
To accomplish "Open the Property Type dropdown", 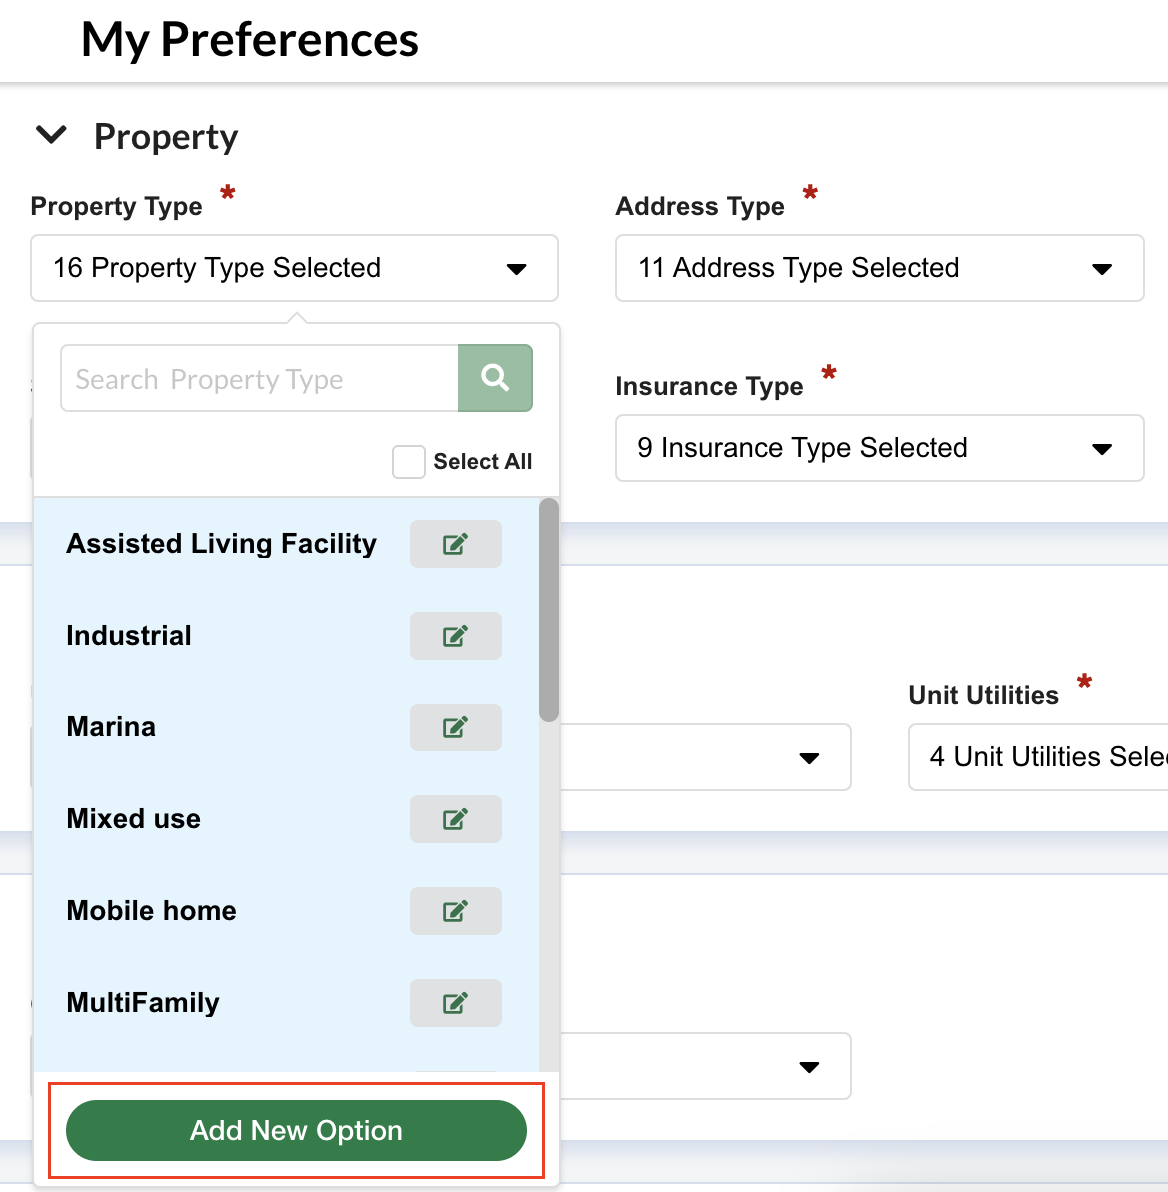I will coord(294,268).
